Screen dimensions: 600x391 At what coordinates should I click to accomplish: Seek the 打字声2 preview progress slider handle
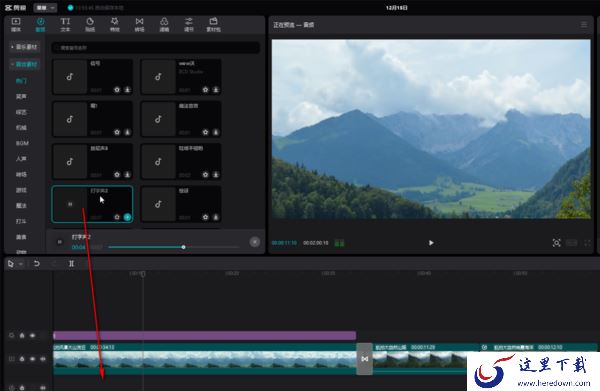[x=184, y=247]
